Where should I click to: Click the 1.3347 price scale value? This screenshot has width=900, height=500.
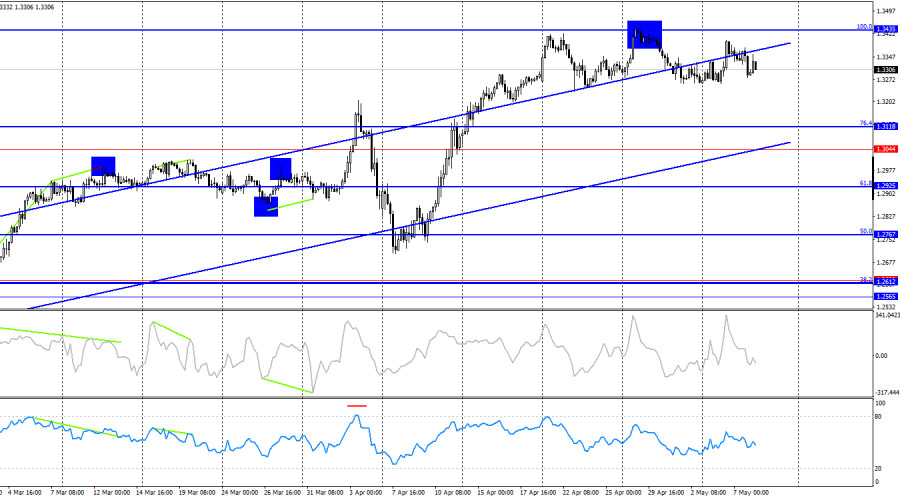pos(886,57)
